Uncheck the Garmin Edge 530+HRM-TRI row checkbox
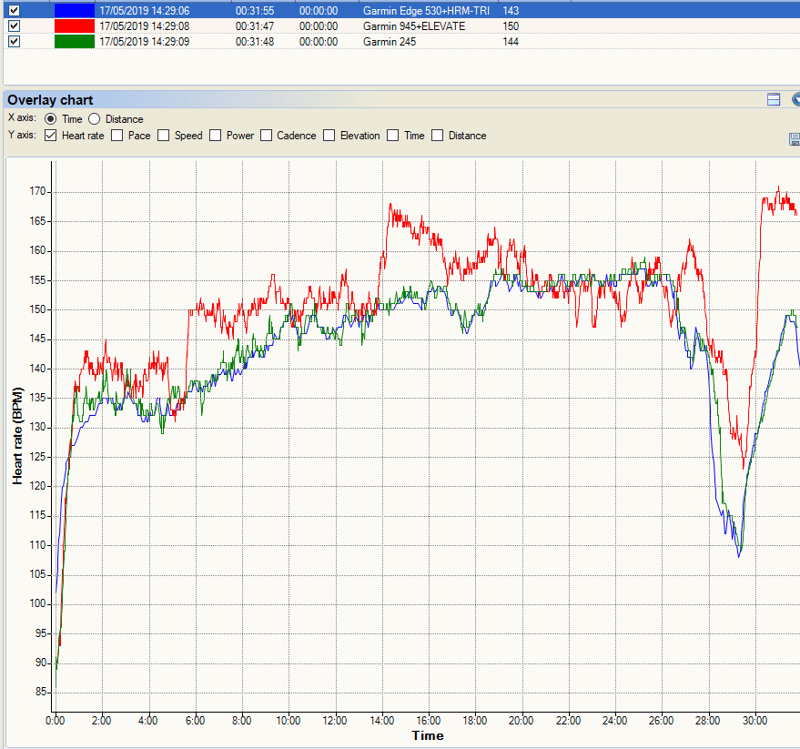Image resolution: width=800 pixels, height=749 pixels. click(14, 10)
